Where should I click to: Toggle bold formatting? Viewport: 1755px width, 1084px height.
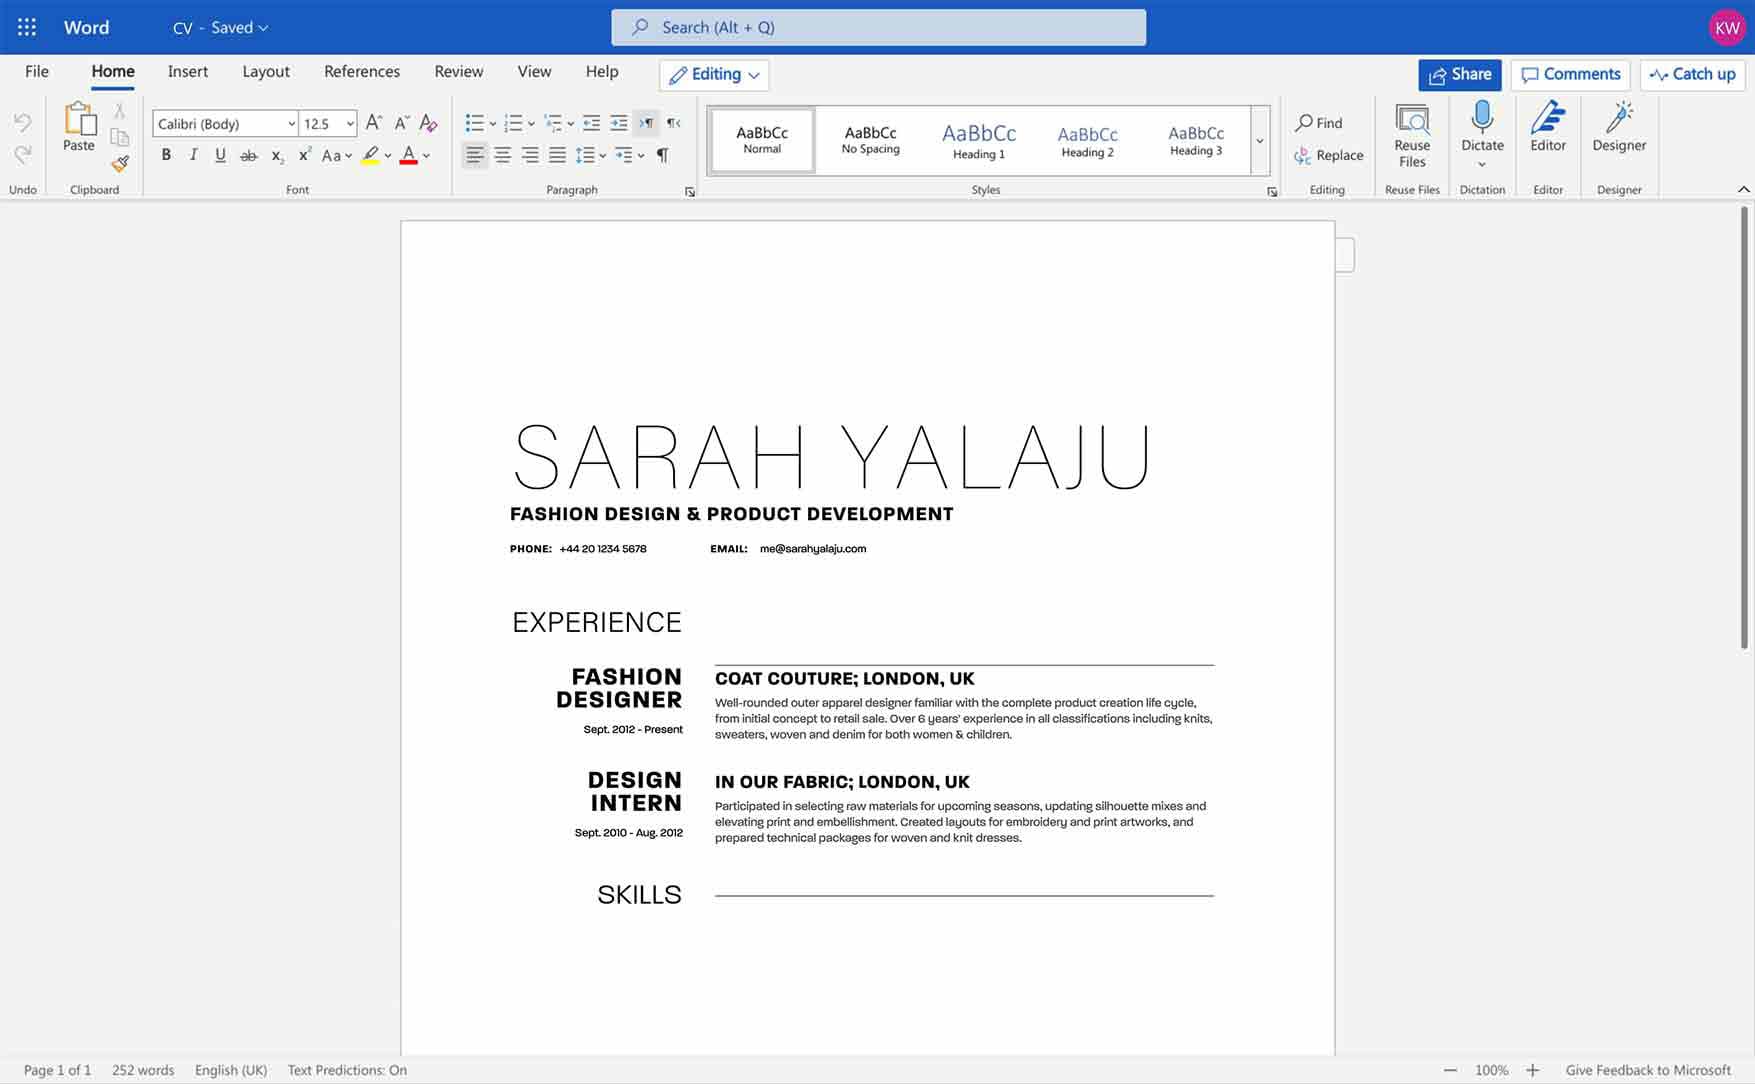[166, 155]
